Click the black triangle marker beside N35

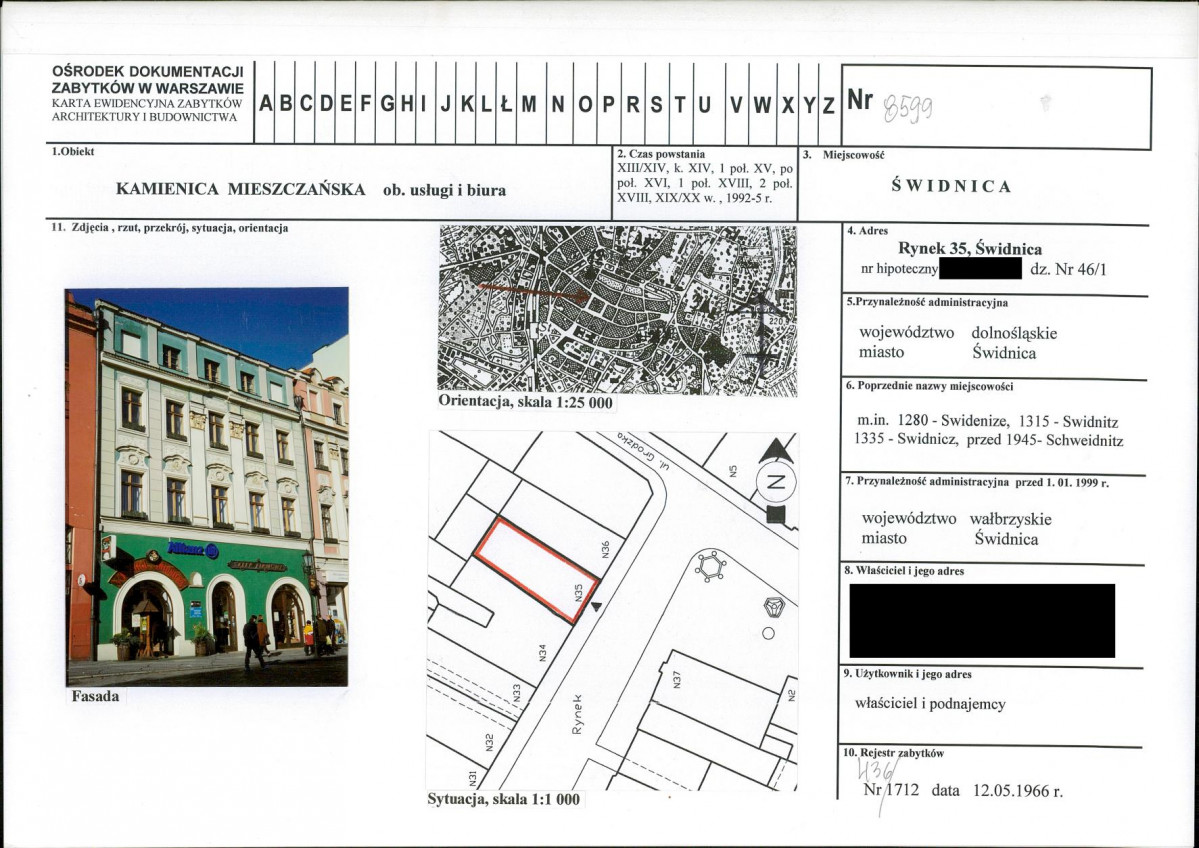pos(597,606)
